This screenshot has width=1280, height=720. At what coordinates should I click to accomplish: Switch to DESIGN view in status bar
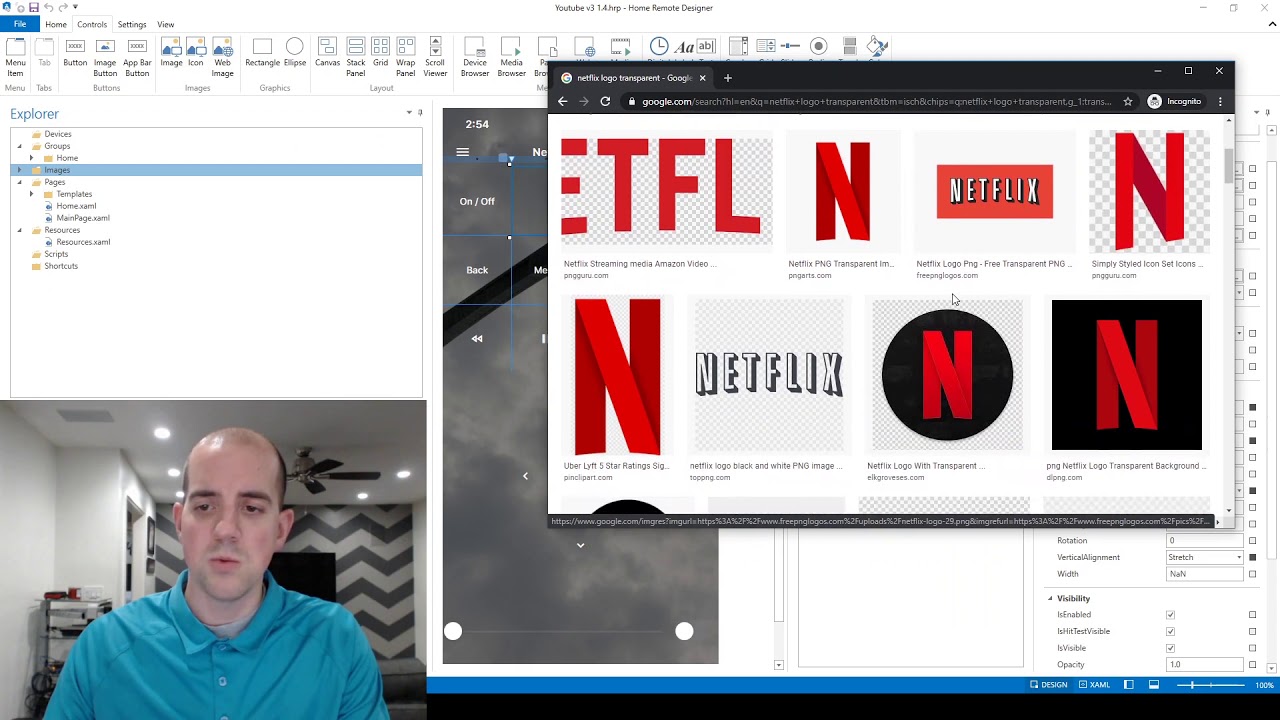[1049, 685]
